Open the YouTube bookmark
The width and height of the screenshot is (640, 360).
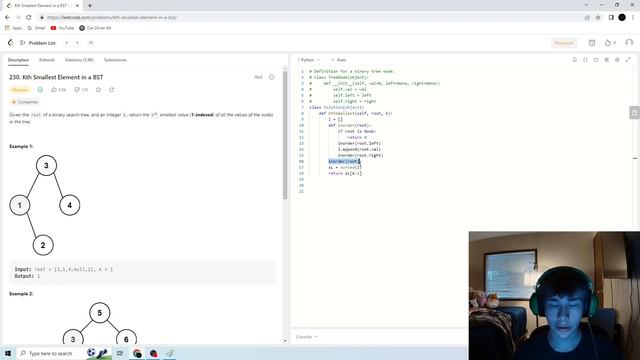(x=62, y=28)
